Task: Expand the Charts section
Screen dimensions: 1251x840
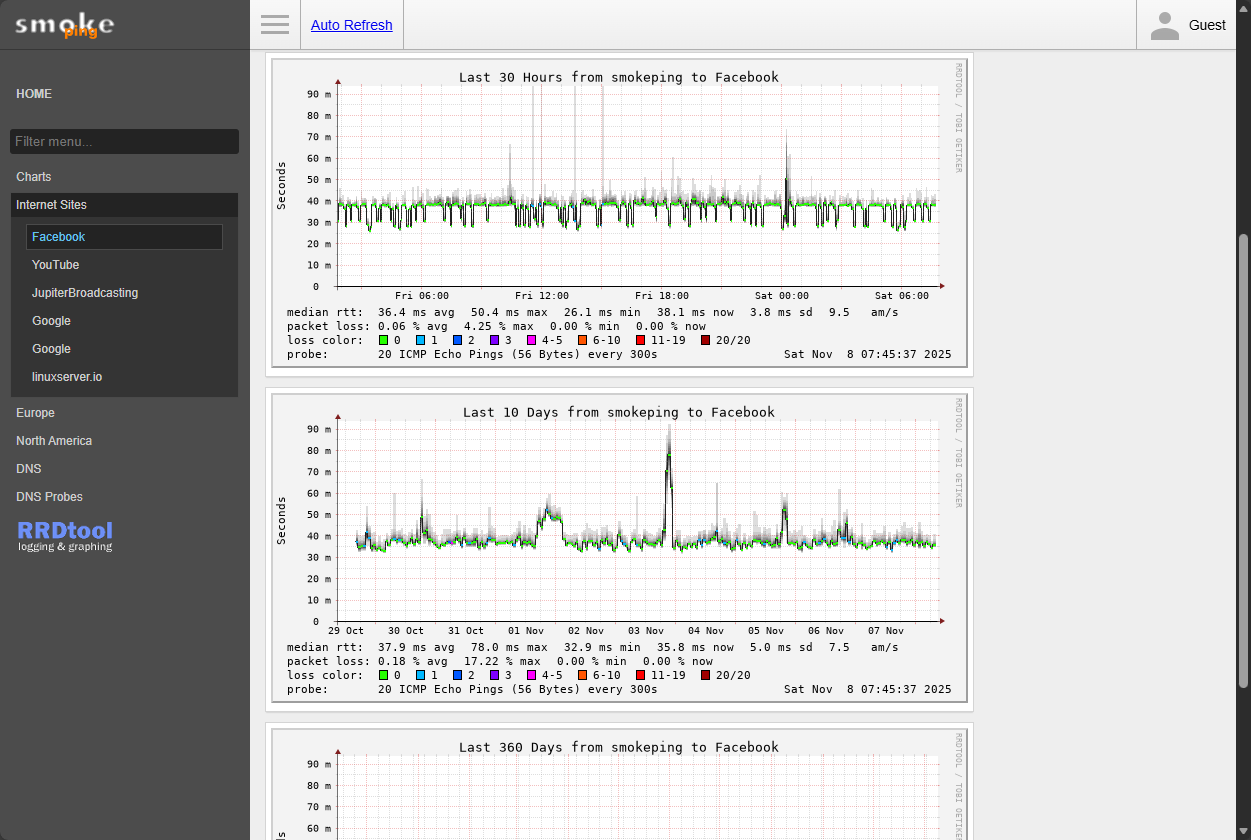Action: (33, 176)
